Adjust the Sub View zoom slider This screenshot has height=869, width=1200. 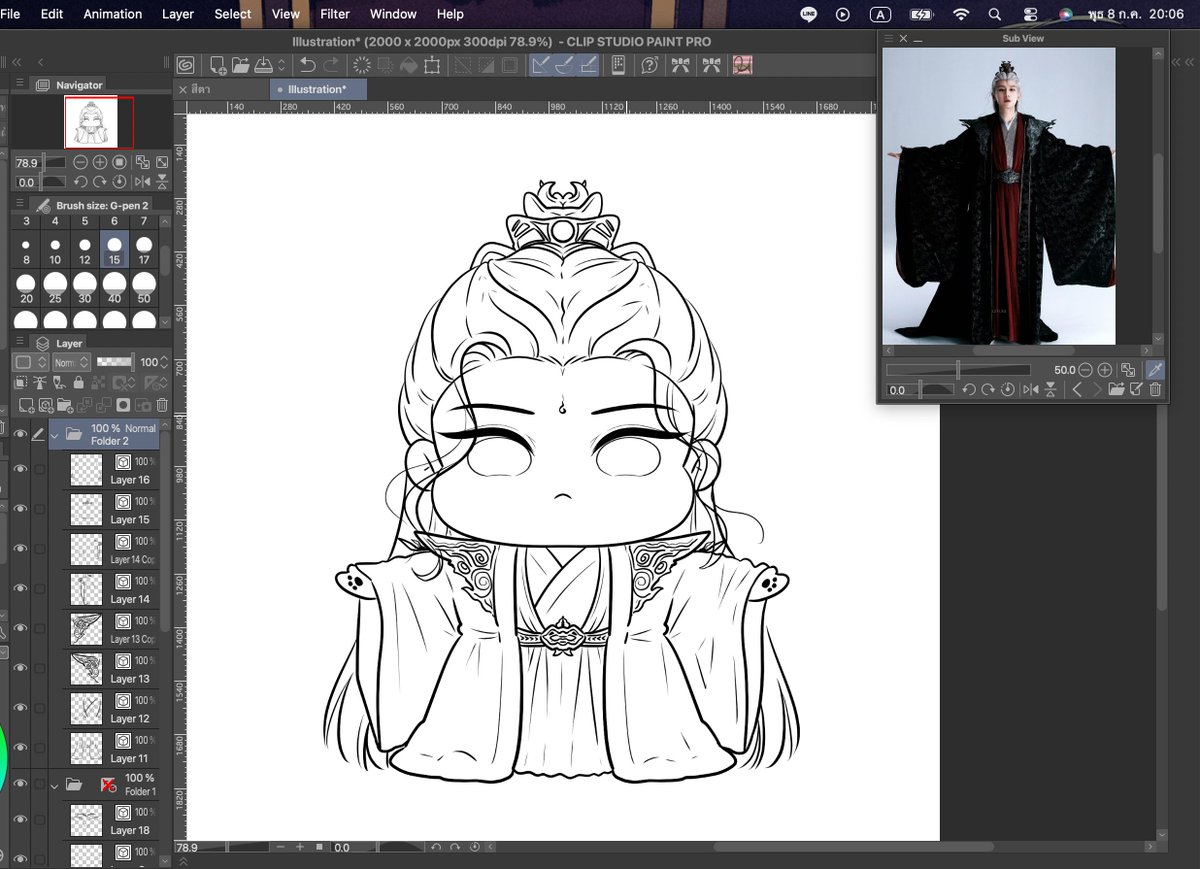click(x=958, y=370)
